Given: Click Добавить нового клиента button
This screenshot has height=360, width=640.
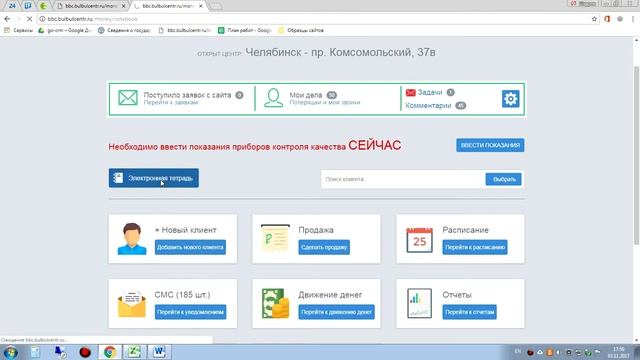Looking at the screenshot, I should [190, 247].
